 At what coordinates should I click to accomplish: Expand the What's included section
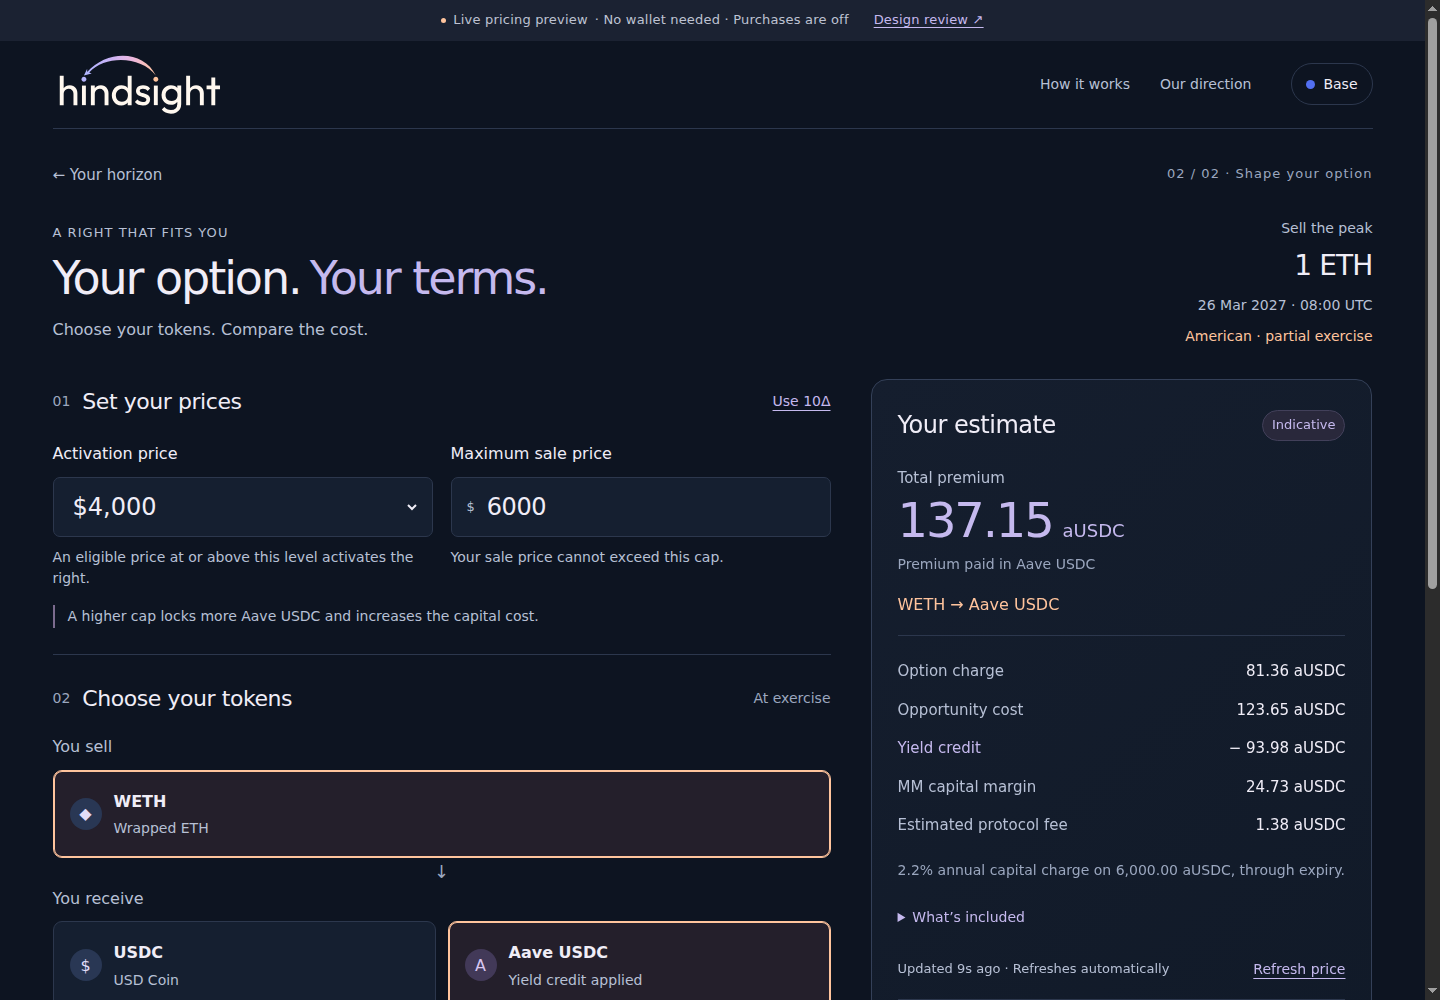[x=961, y=917]
